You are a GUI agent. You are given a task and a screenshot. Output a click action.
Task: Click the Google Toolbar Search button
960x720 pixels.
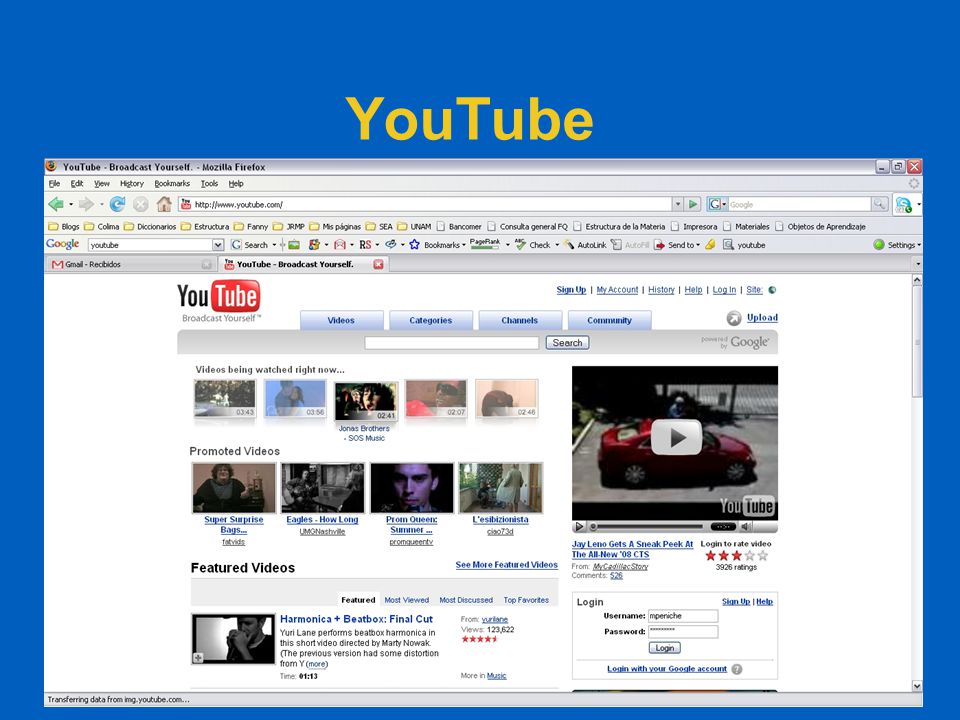(250, 245)
